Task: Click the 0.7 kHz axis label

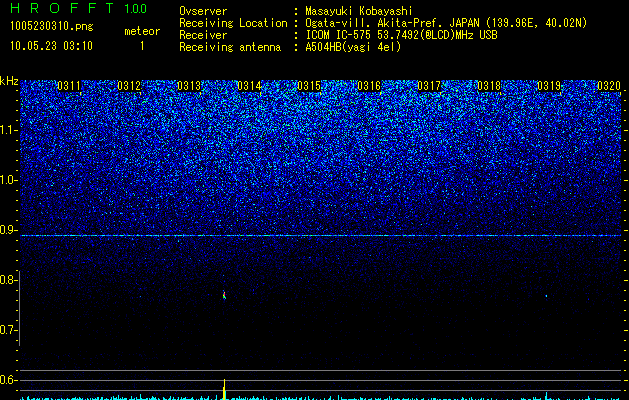Action: (8, 330)
